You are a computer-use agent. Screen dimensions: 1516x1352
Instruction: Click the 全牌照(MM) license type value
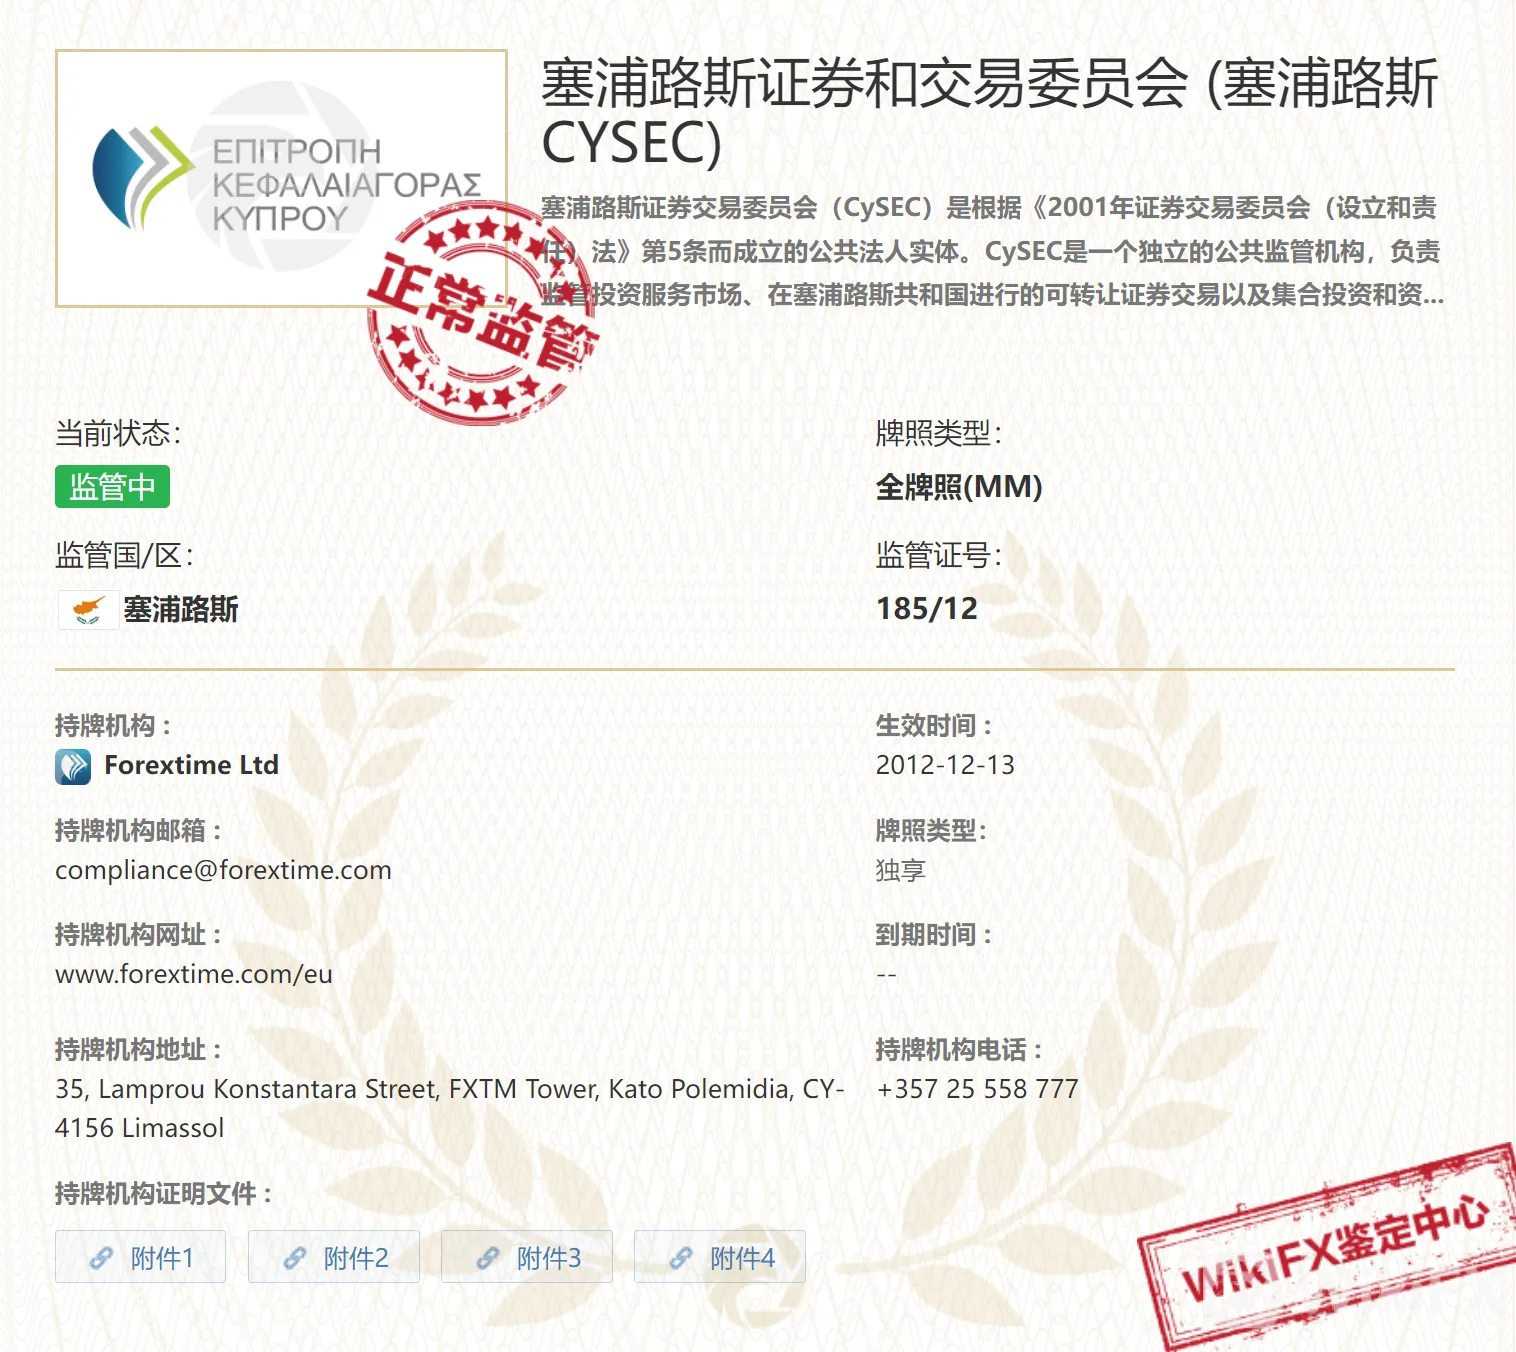959,487
